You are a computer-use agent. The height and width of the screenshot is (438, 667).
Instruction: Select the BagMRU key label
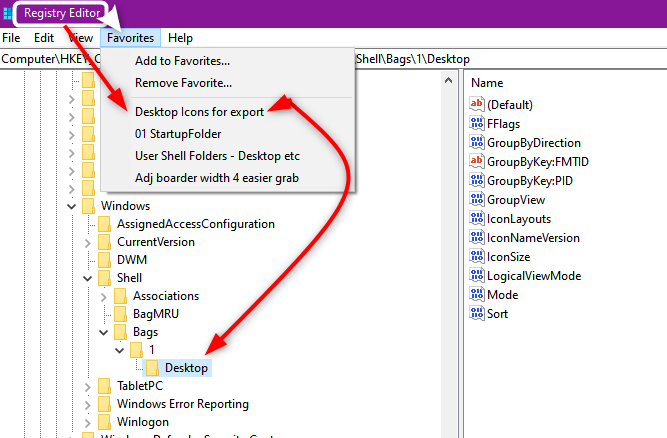(x=156, y=314)
